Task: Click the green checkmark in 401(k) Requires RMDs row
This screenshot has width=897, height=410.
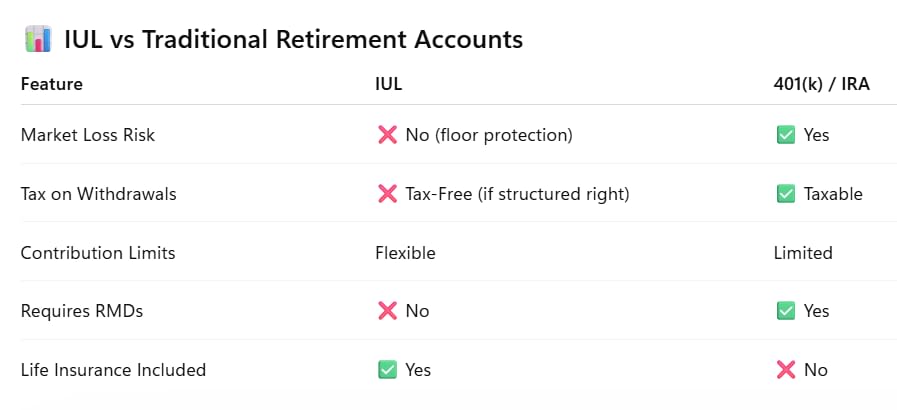Action: coord(785,311)
